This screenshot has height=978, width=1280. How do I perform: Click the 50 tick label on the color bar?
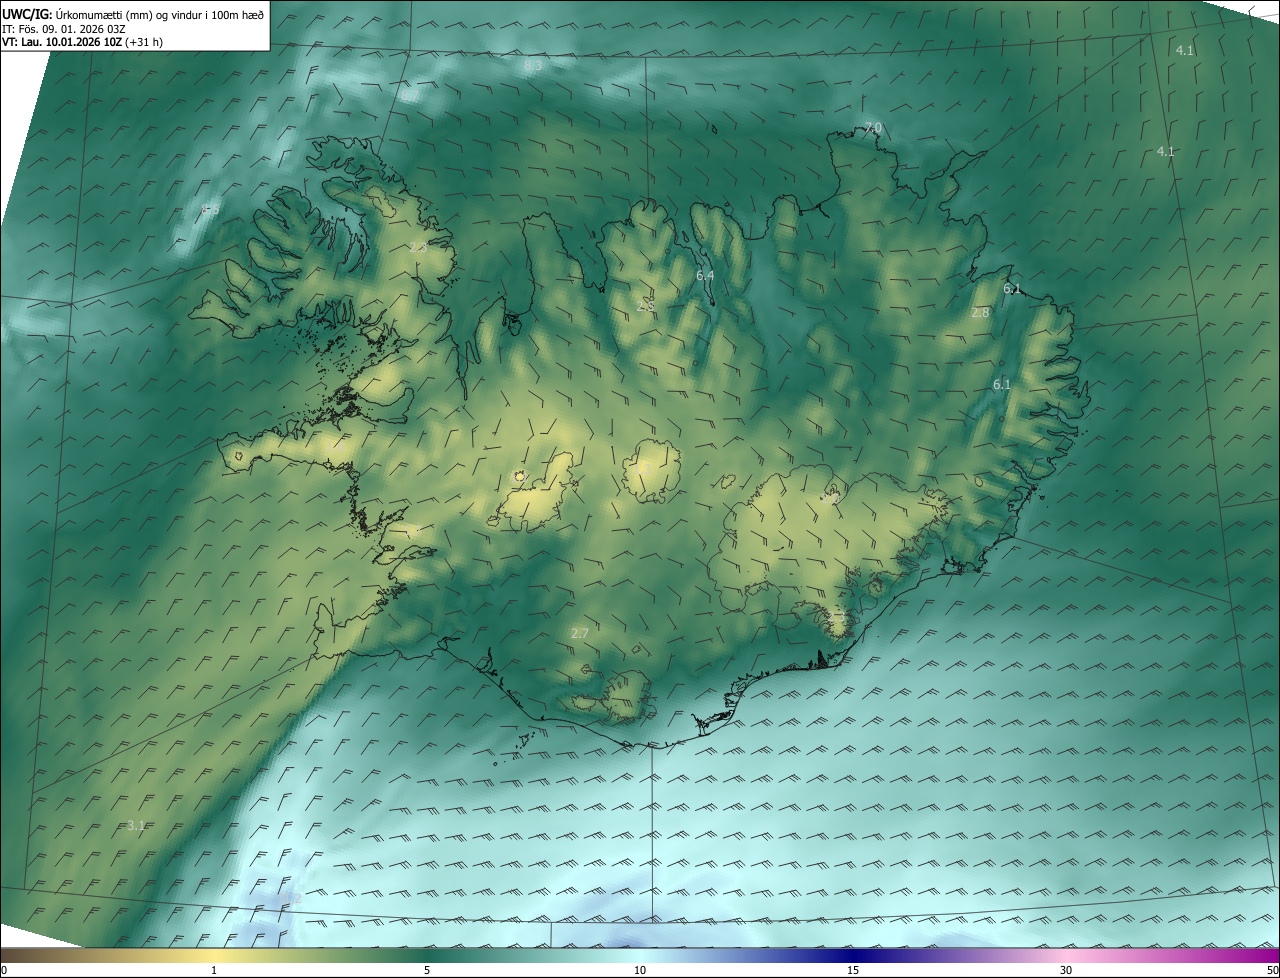click(1272, 970)
